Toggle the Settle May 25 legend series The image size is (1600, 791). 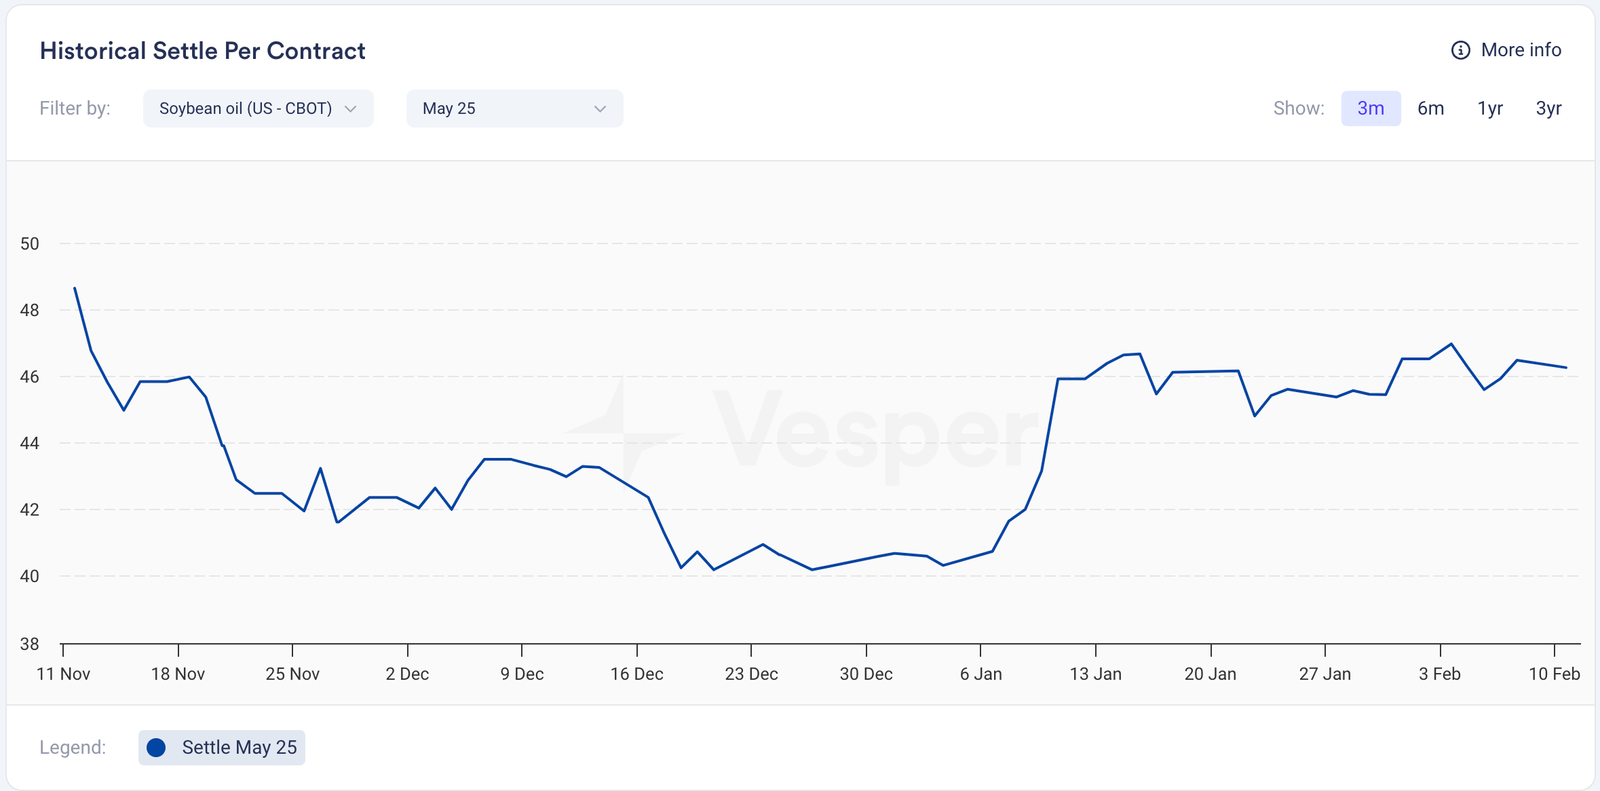[222, 748]
